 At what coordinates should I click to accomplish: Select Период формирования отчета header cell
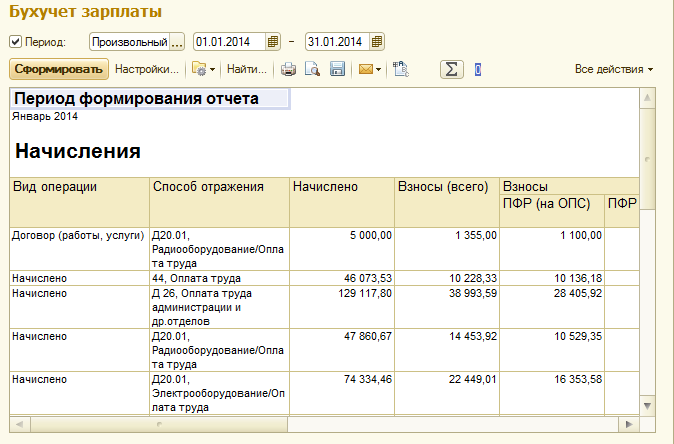(x=150, y=98)
